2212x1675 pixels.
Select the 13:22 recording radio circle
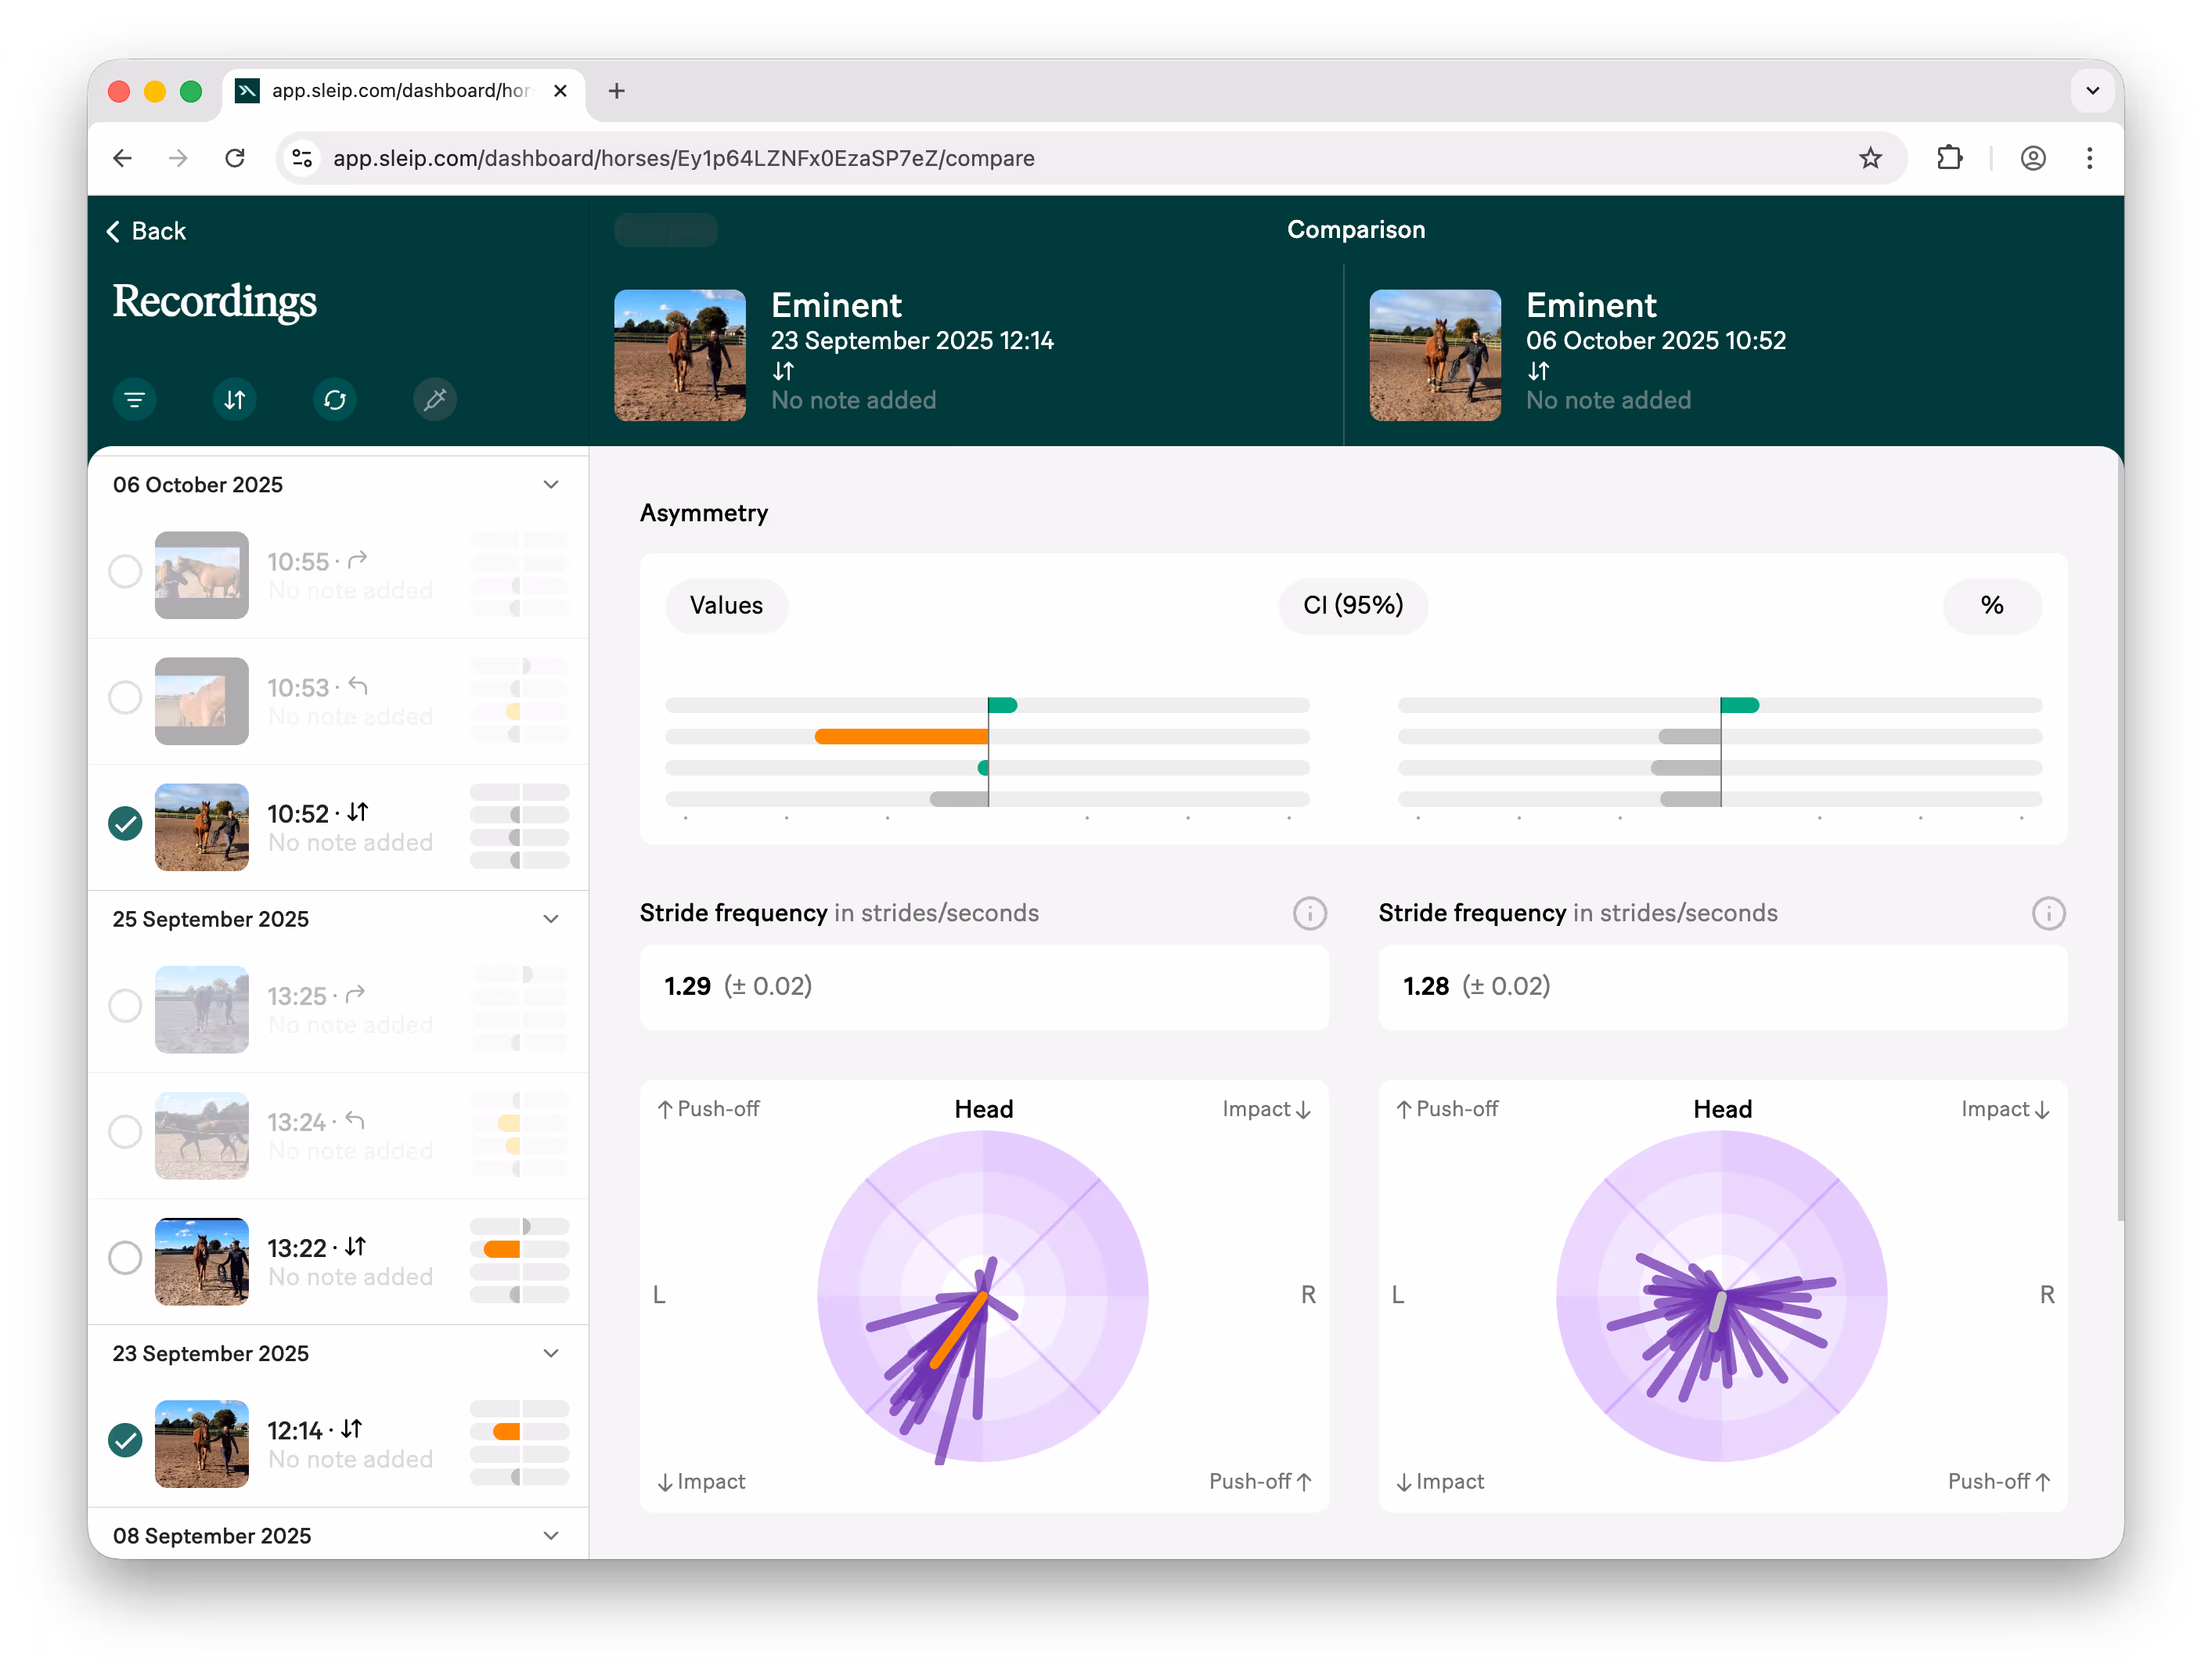[x=125, y=1257]
